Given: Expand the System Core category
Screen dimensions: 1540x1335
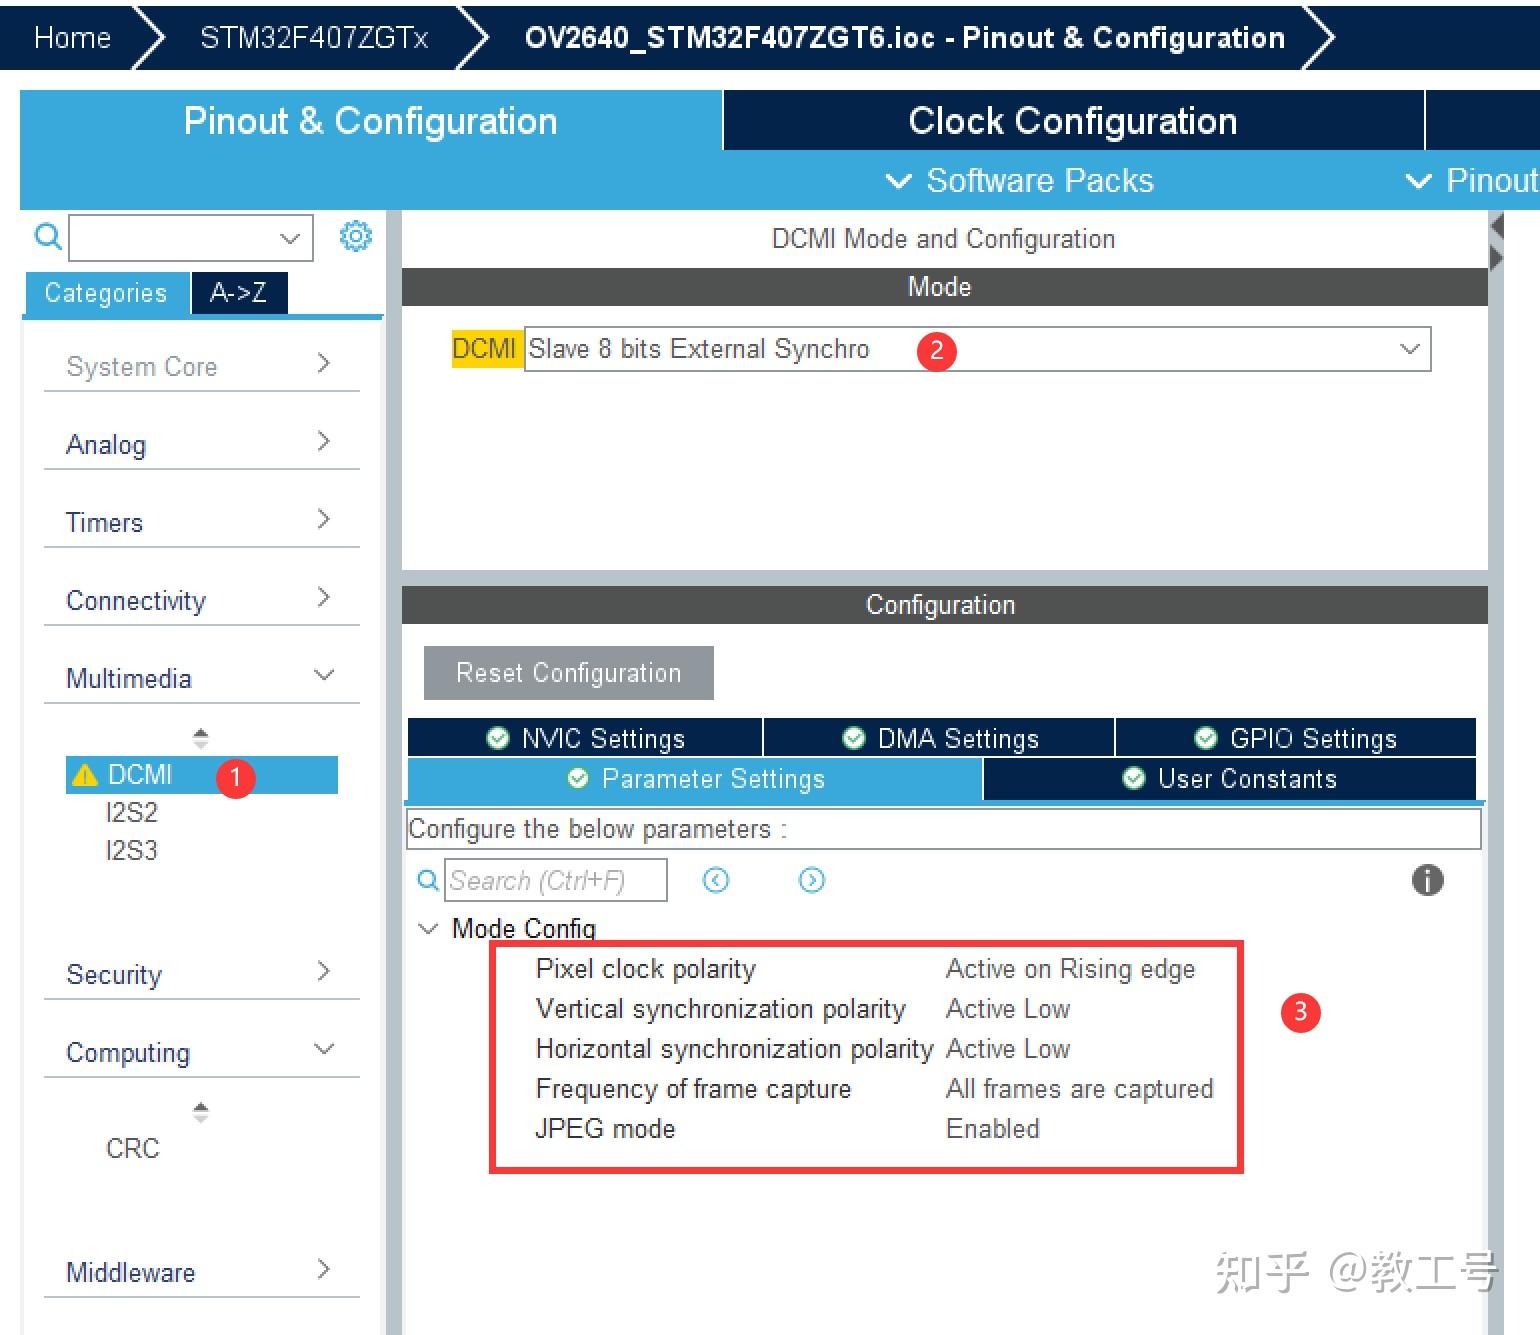Looking at the screenshot, I should (x=322, y=364).
